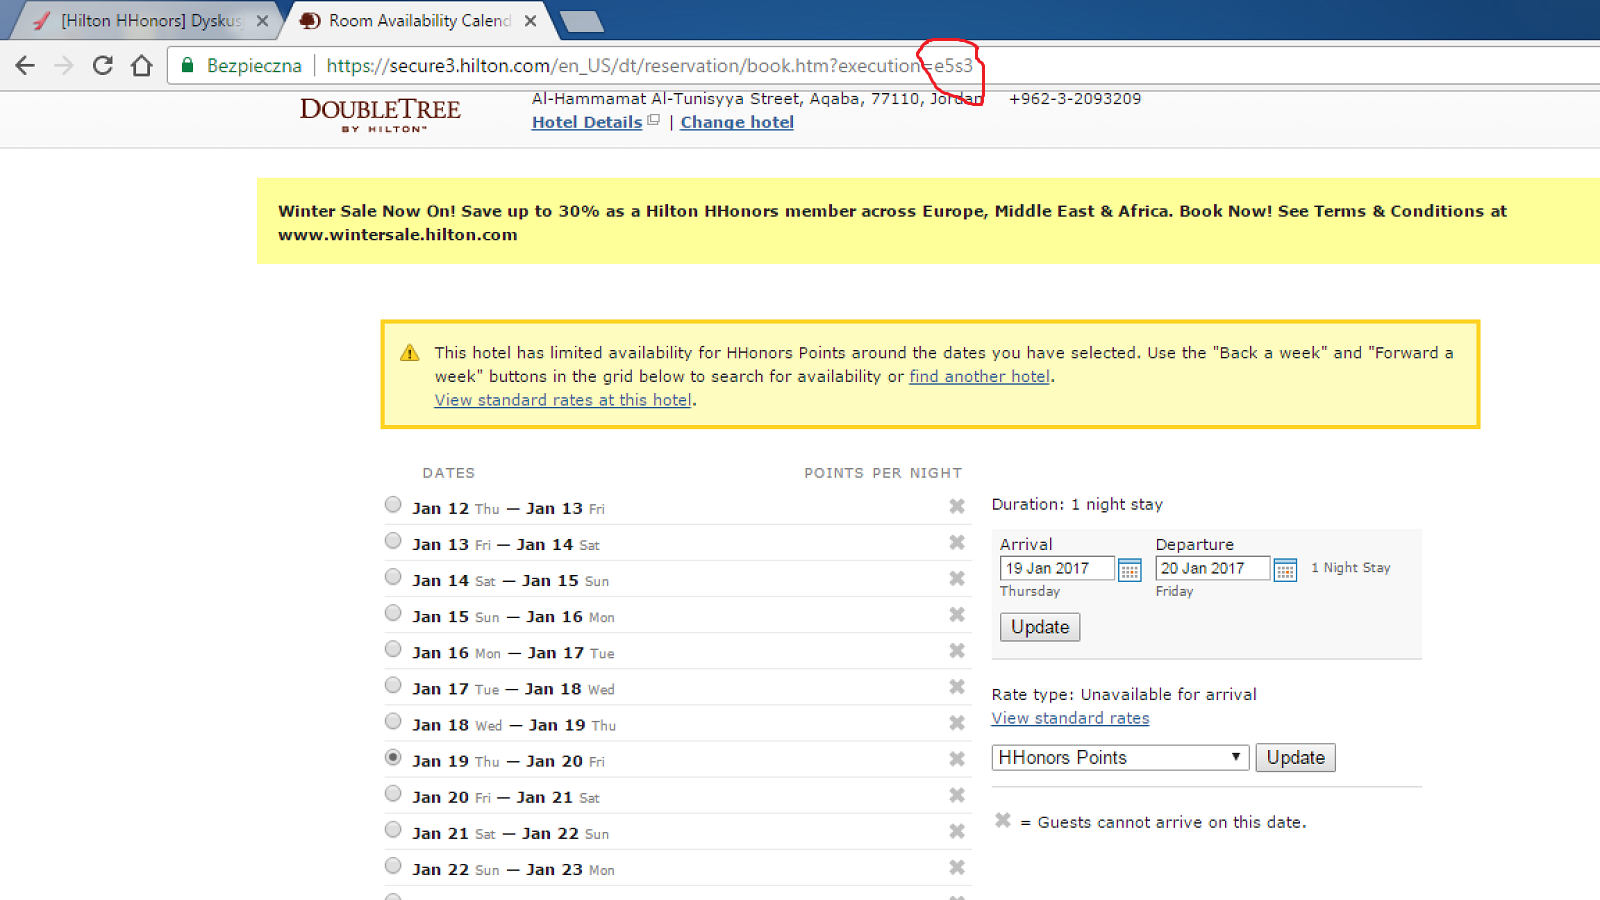Open the Hotel Details link
The height and width of the screenshot is (900, 1600).
(587, 122)
